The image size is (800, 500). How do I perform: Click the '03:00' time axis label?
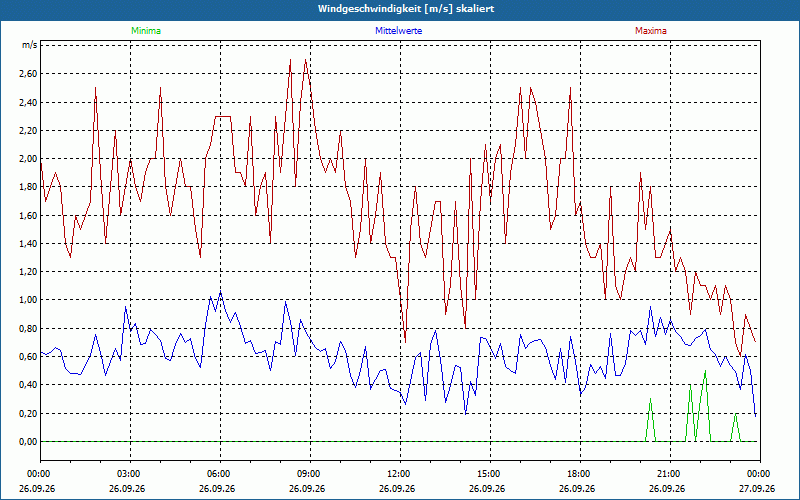pyautogui.click(x=131, y=474)
